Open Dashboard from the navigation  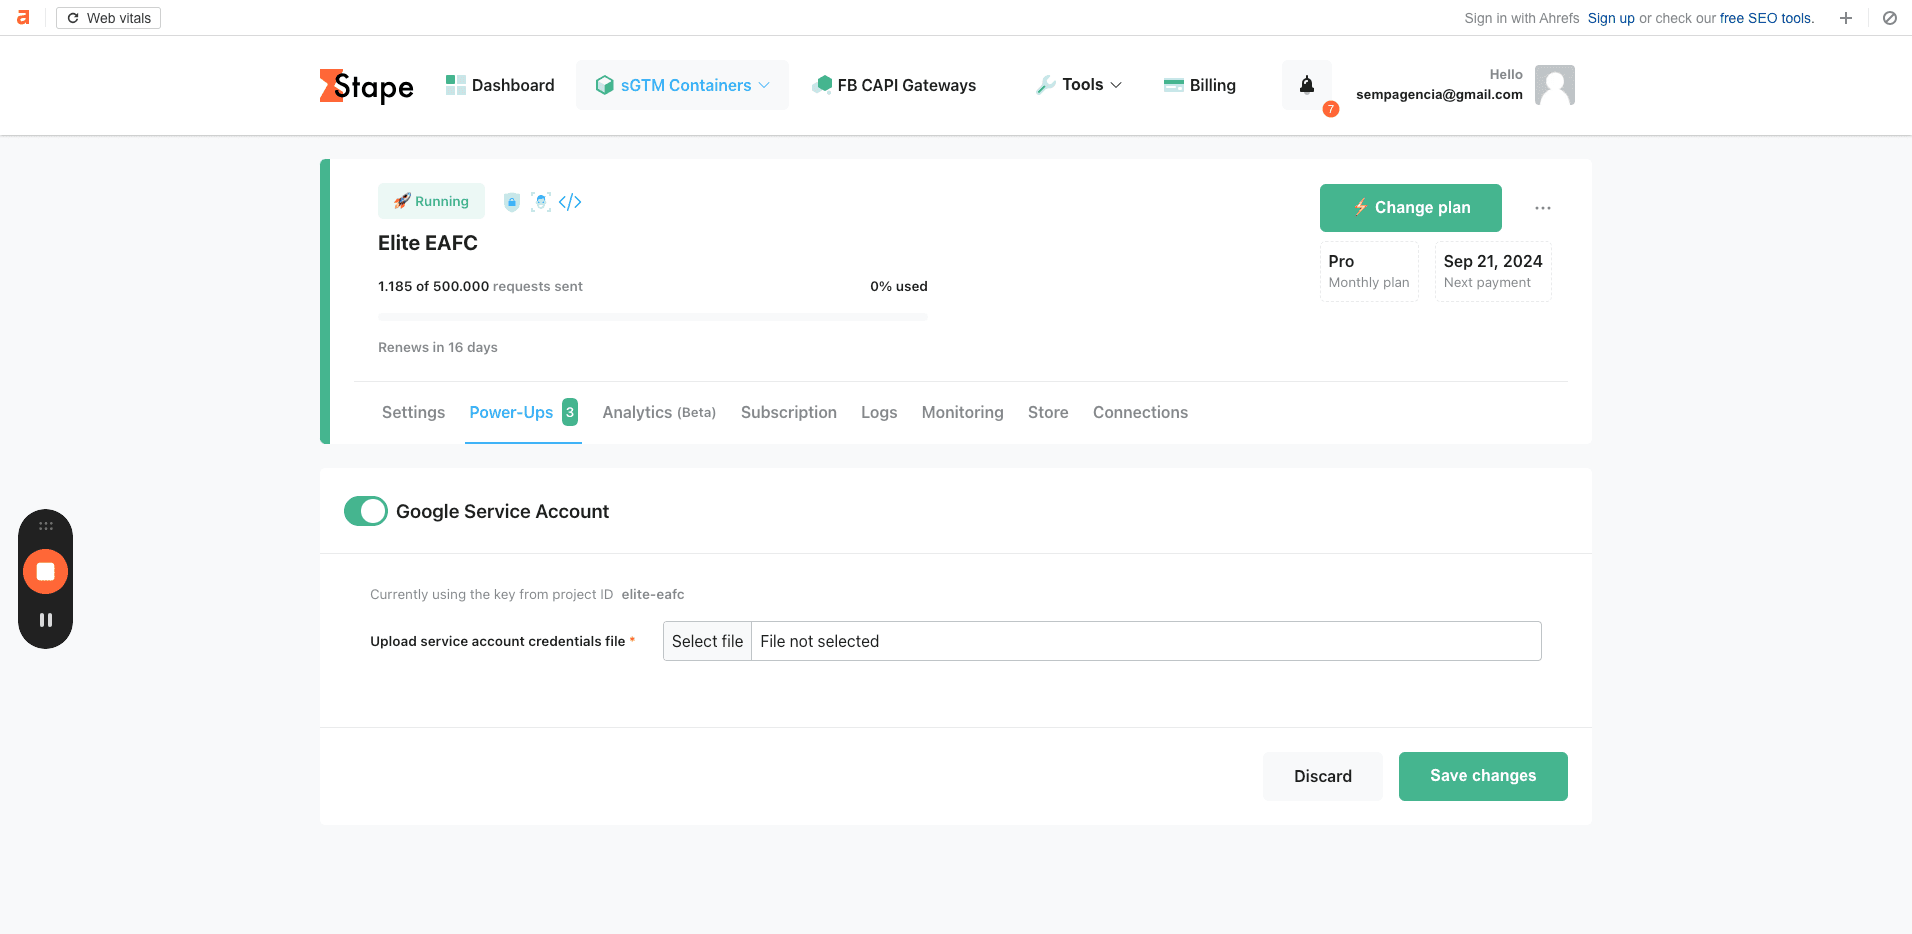[x=500, y=85]
